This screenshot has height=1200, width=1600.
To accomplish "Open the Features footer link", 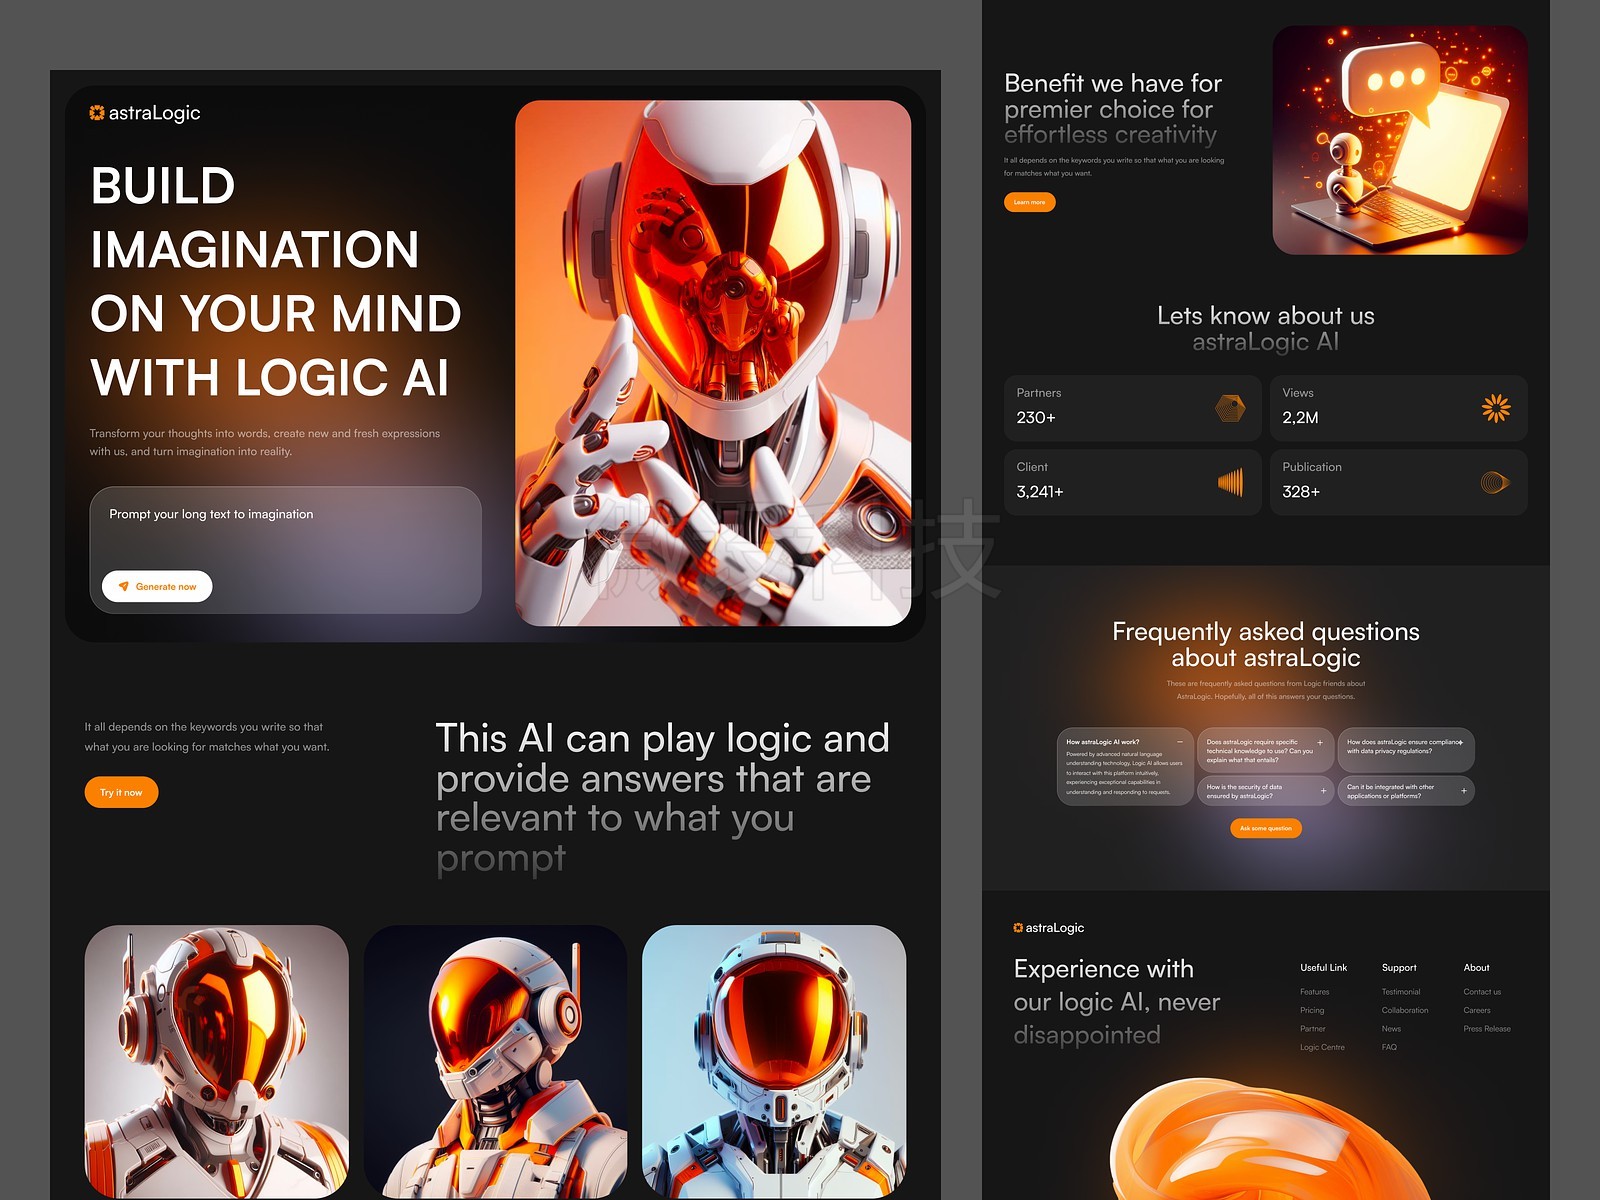I will click(x=1314, y=992).
